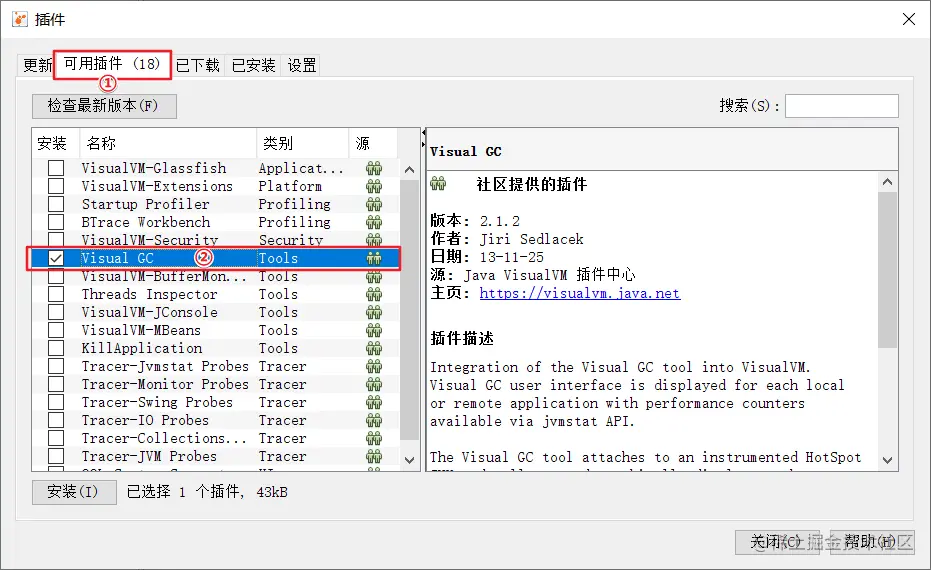931x570 pixels.
Task: Select the VisualVM-BufferMon... plugin row
Action: coord(214,277)
